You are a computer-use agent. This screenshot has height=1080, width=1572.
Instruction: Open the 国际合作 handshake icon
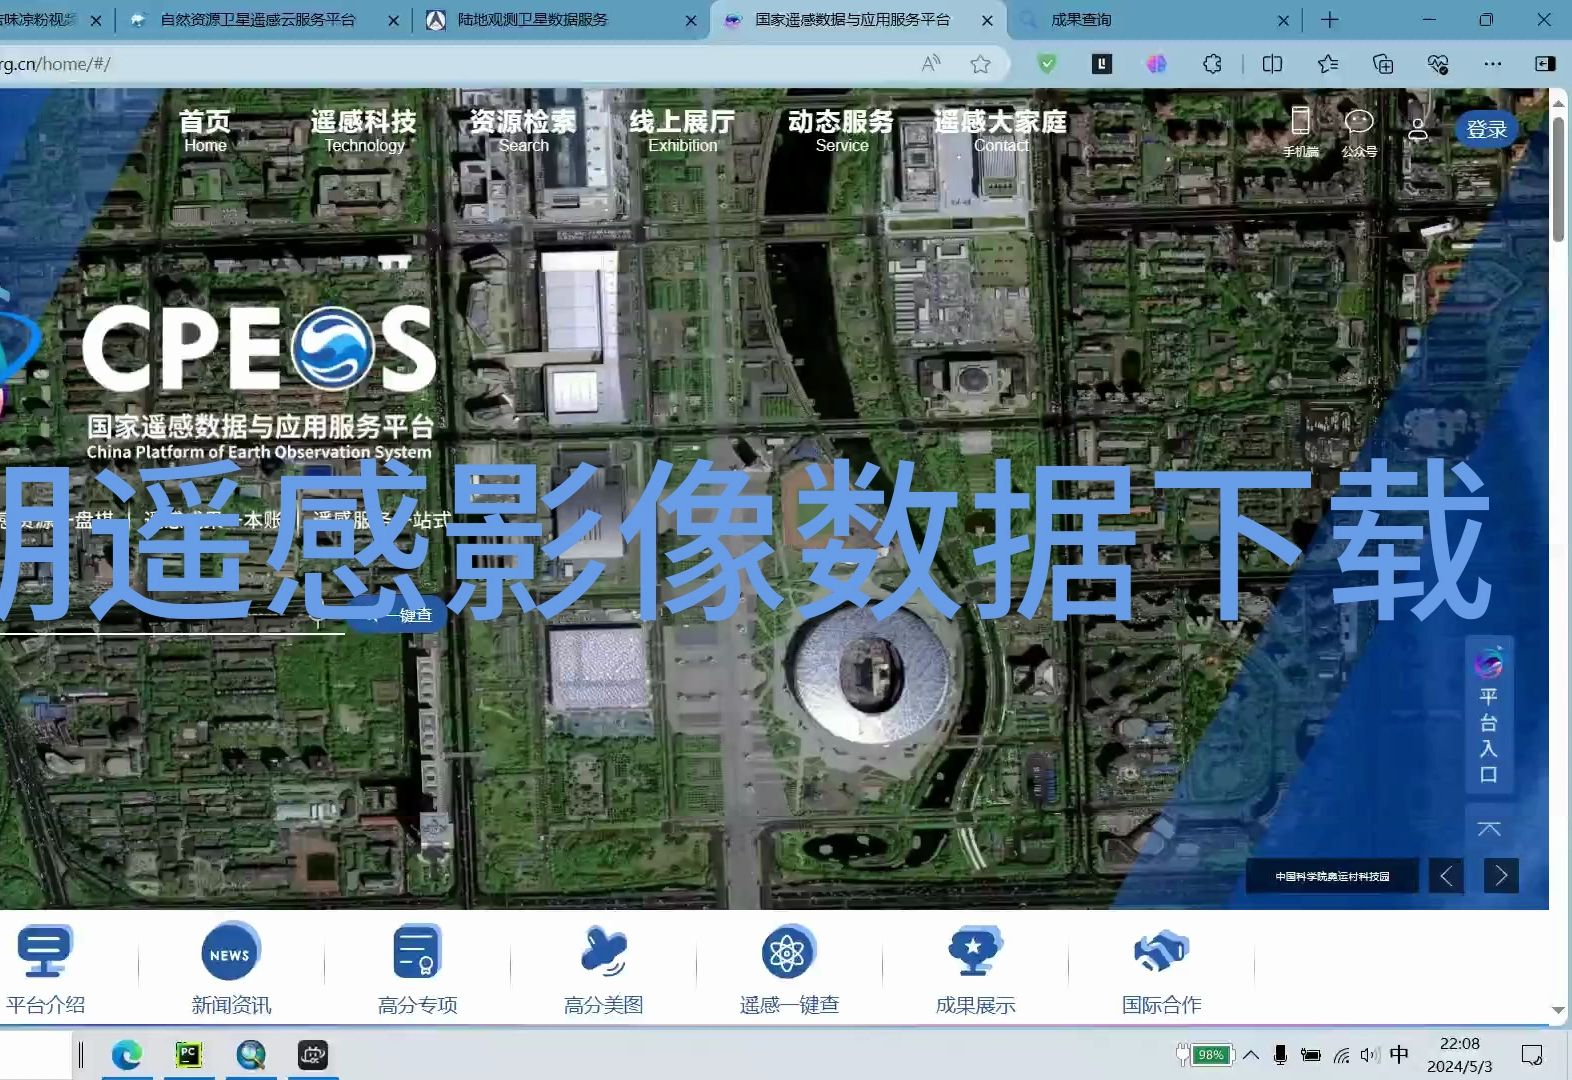[x=1161, y=951]
